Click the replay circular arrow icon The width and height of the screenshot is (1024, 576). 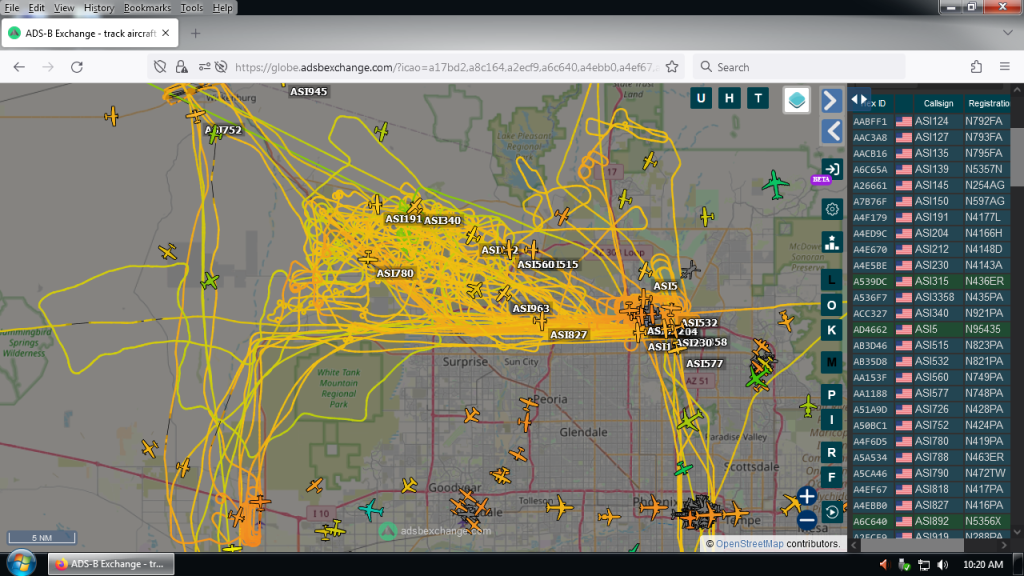pyautogui.click(x=831, y=512)
